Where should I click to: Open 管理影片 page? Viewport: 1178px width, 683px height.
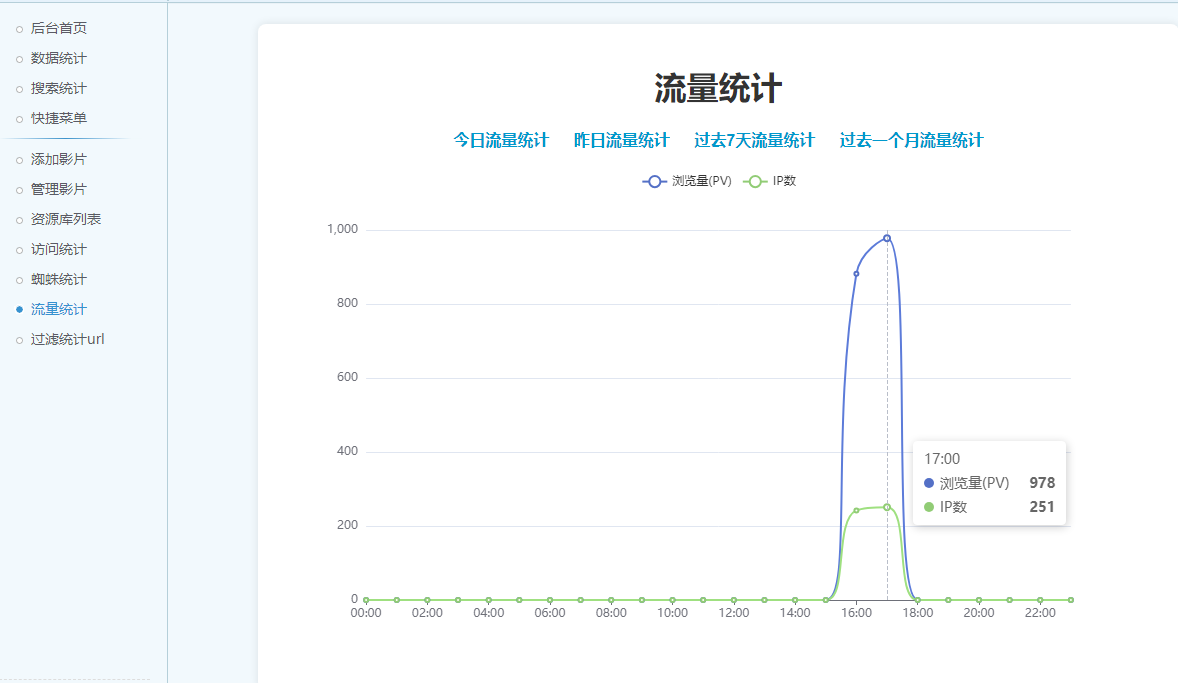coord(58,189)
